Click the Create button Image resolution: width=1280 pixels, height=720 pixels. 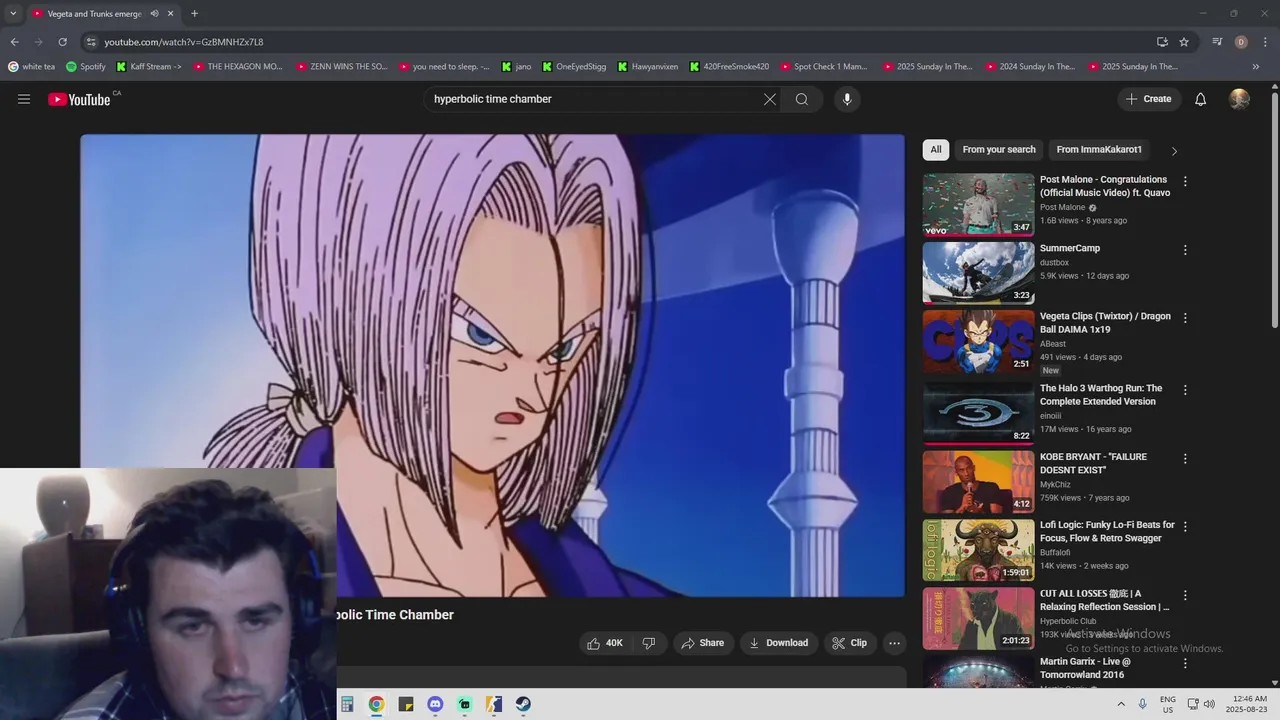pyautogui.click(x=1149, y=99)
